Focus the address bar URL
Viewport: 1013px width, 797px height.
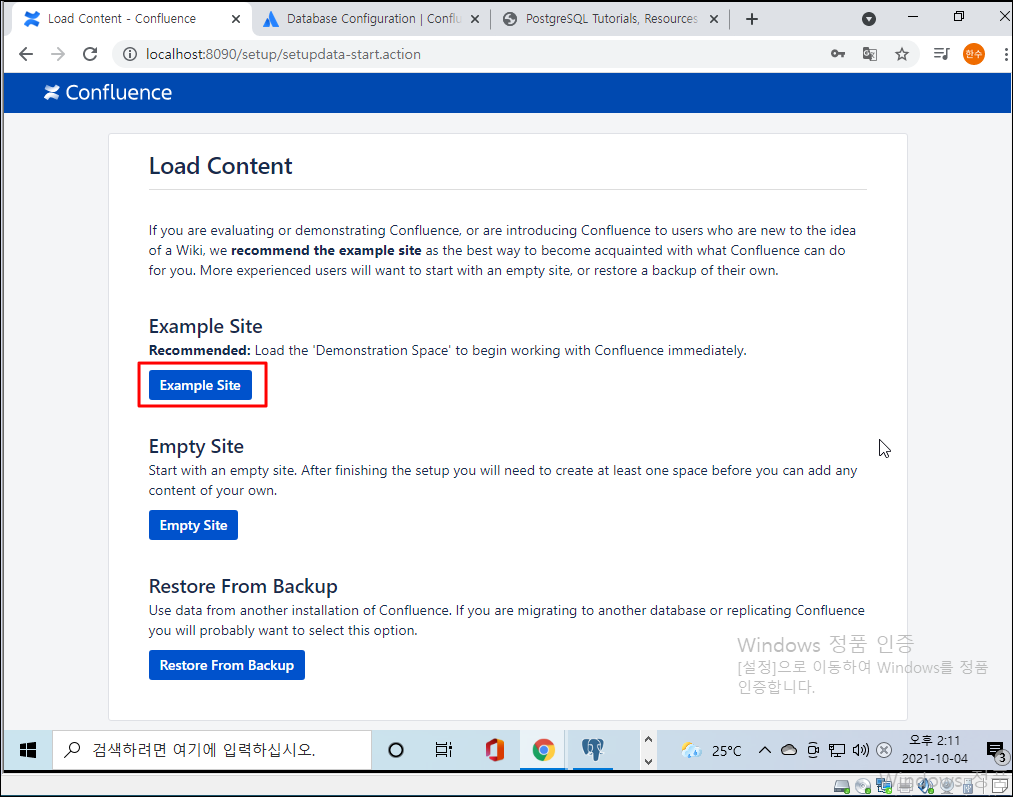tap(283, 54)
